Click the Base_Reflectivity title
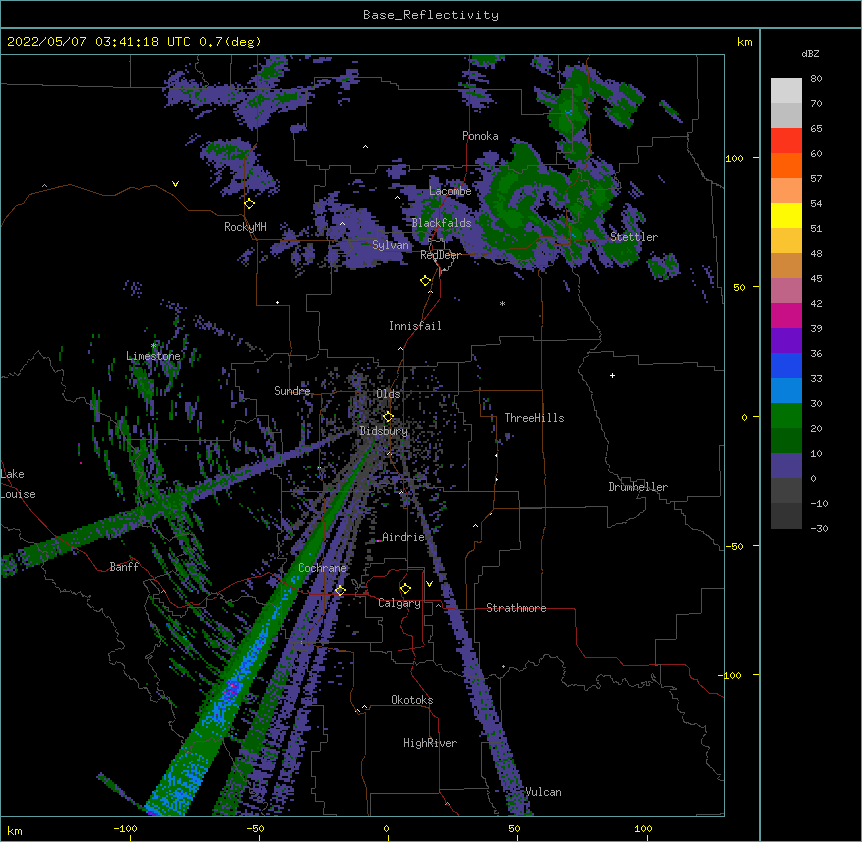862x842 pixels. [x=431, y=15]
